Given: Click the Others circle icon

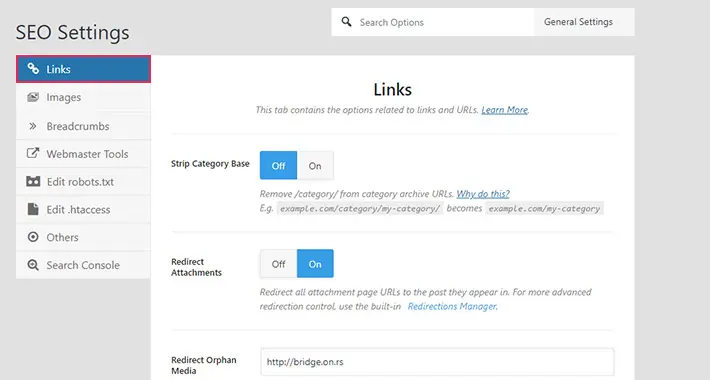Looking at the screenshot, I should click(33, 237).
